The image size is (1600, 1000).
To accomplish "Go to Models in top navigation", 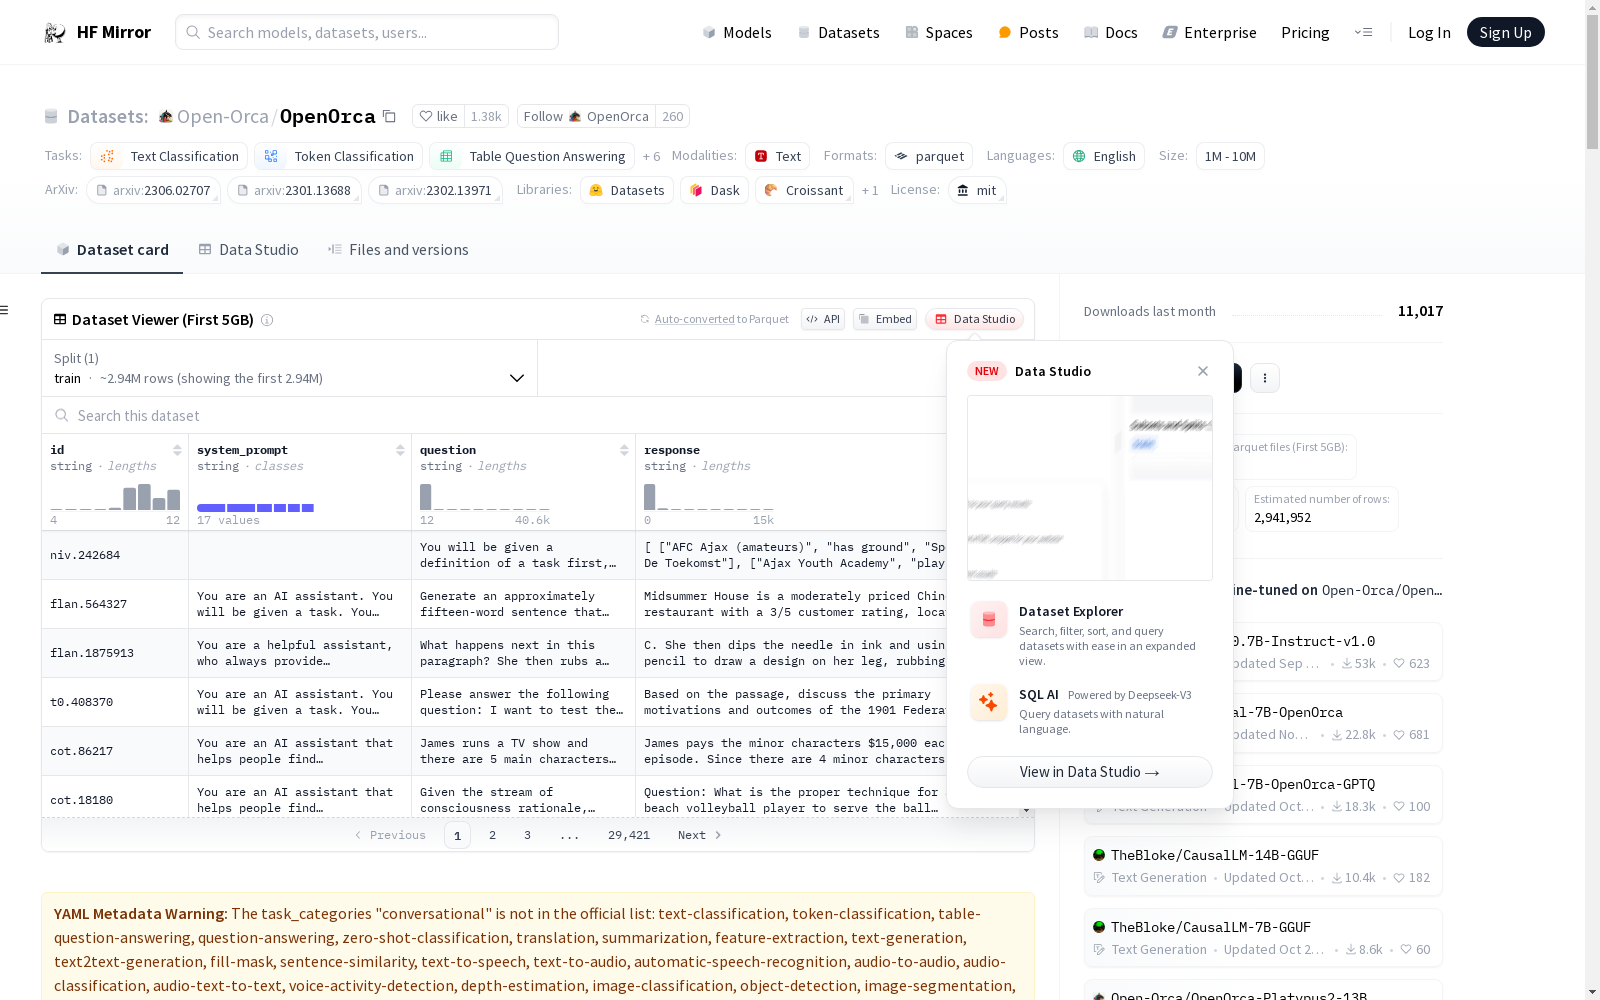I will 737,33.
